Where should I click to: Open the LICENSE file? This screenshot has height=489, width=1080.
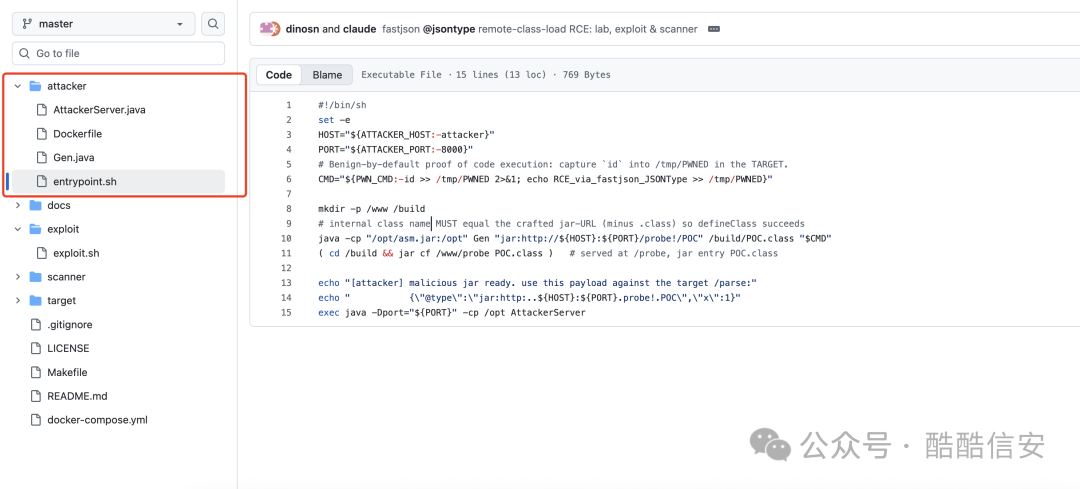click(x=68, y=348)
